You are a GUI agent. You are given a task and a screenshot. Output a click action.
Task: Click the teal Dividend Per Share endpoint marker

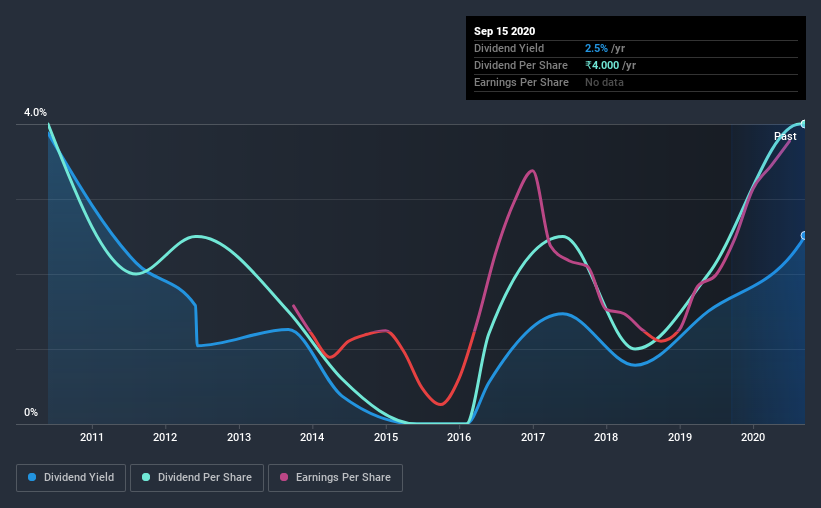point(804,124)
